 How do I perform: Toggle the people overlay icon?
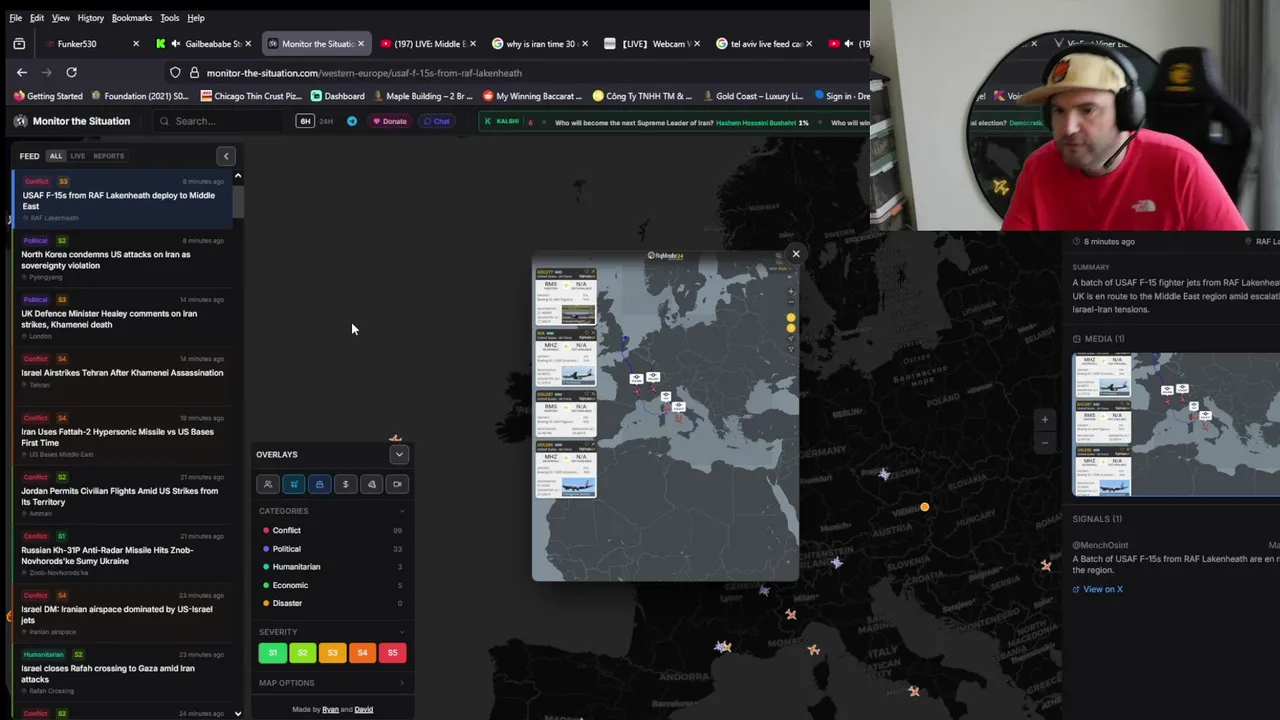268,484
